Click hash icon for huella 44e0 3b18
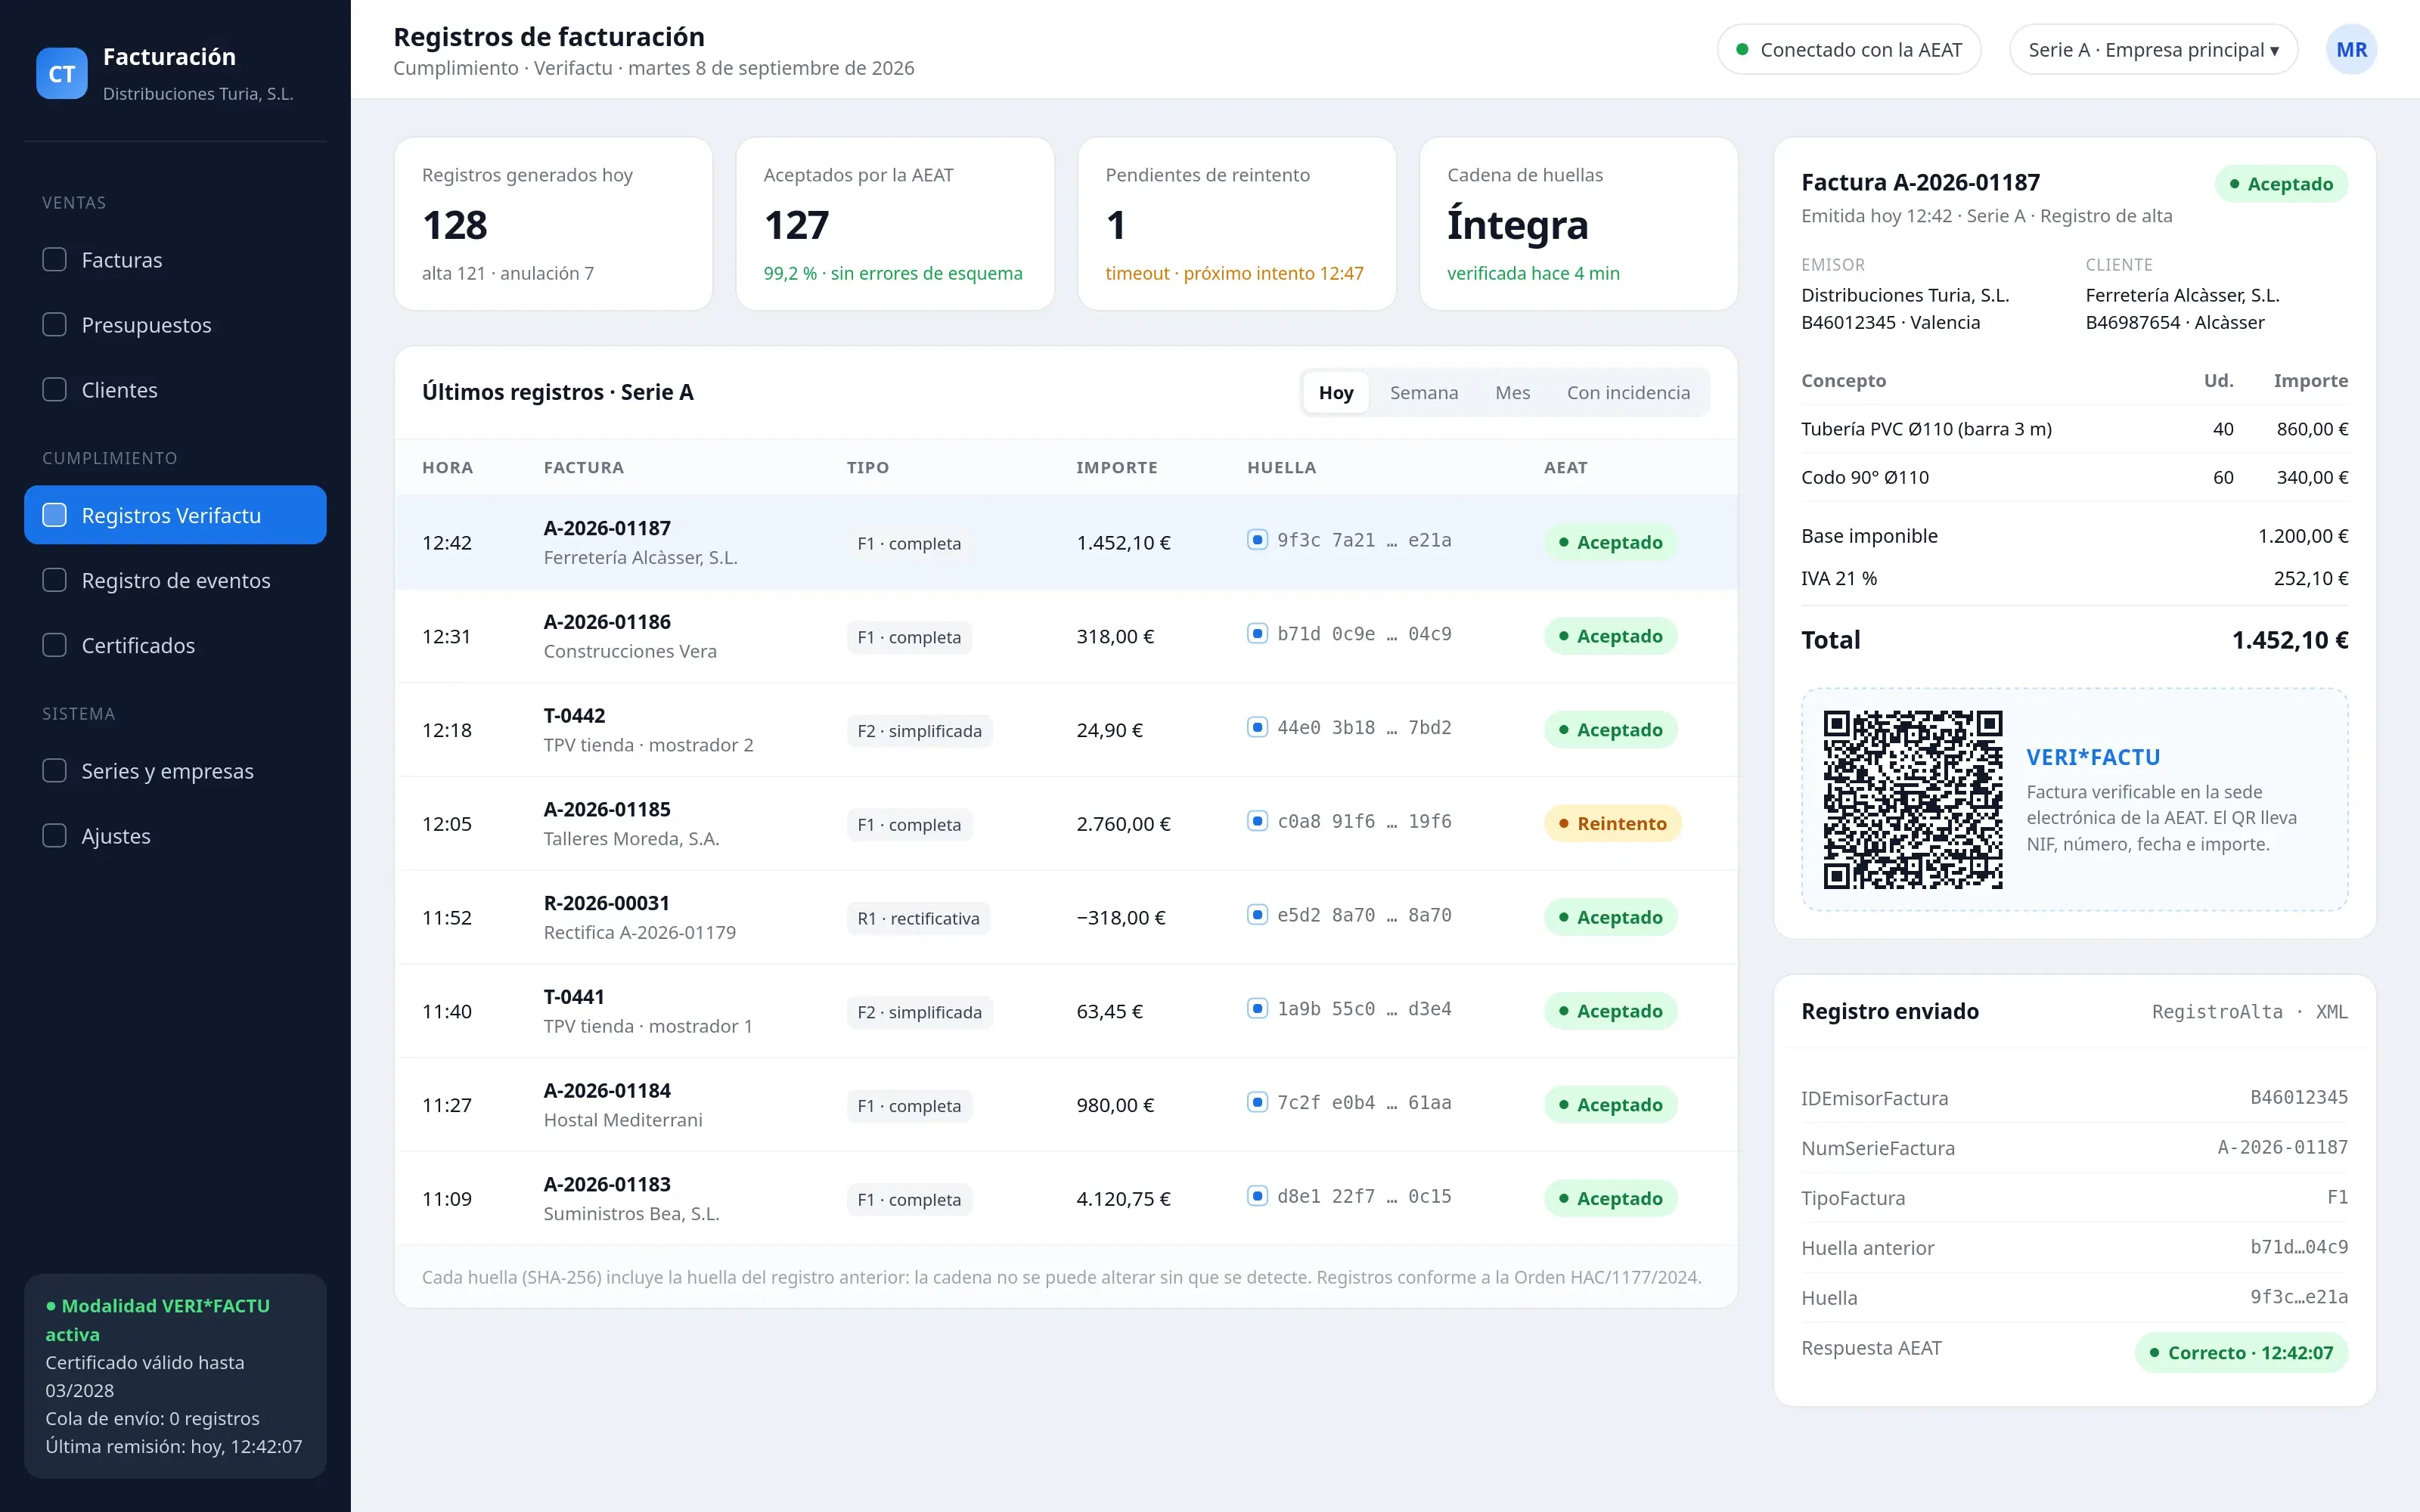2420x1512 pixels. tap(1258, 727)
